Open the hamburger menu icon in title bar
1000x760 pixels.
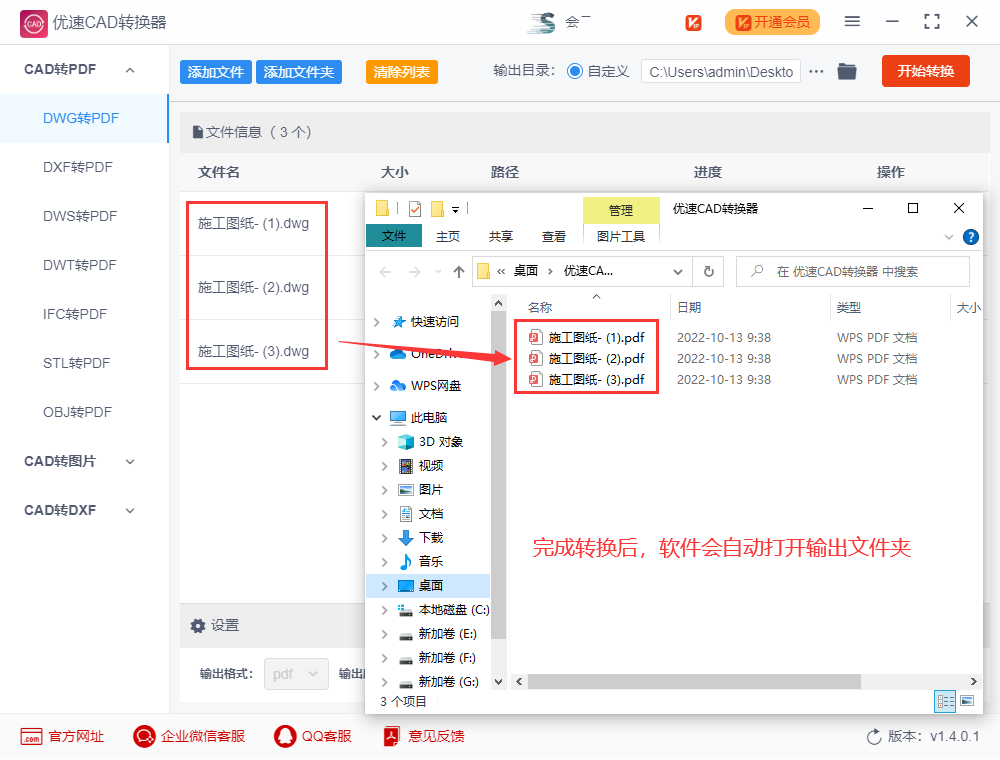pos(852,22)
